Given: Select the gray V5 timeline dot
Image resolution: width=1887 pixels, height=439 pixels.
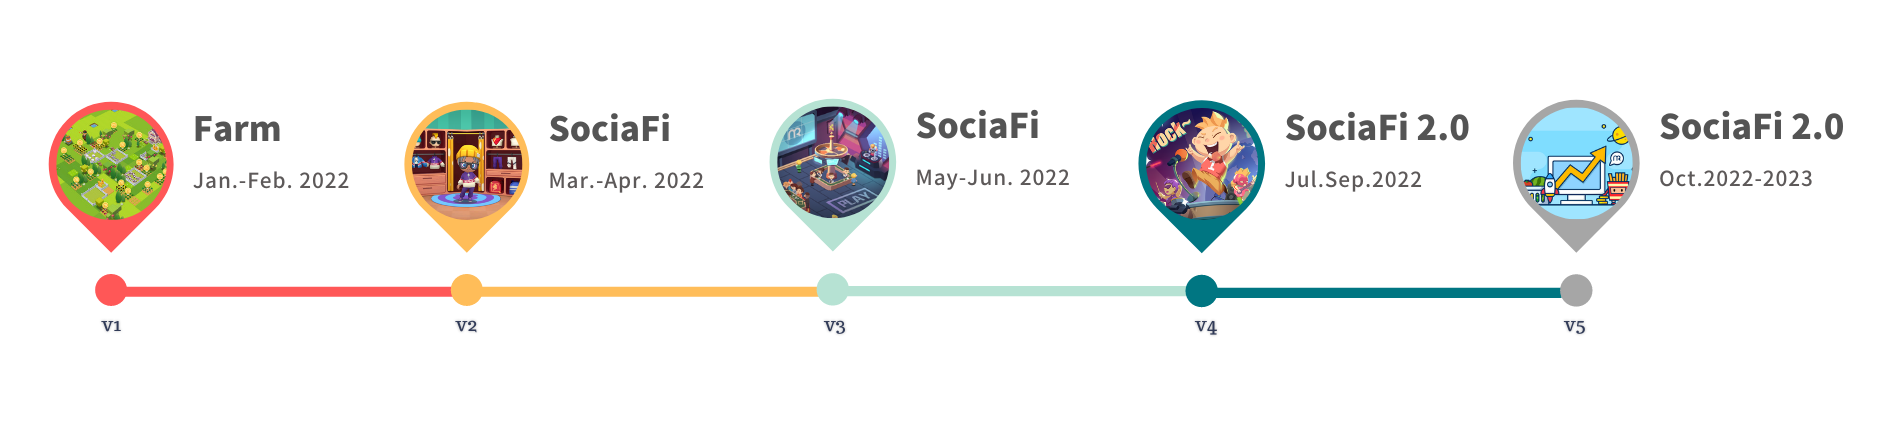Looking at the screenshot, I should tap(1576, 290).
